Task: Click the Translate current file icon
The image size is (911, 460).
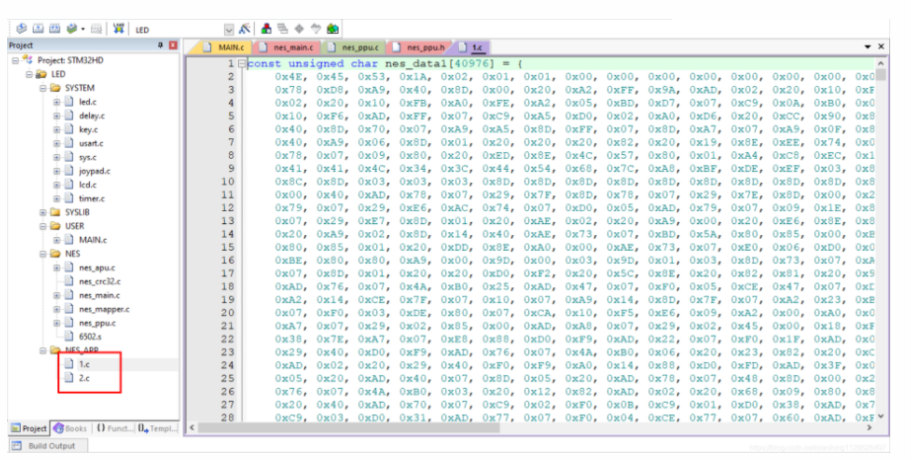Action: click(21, 28)
